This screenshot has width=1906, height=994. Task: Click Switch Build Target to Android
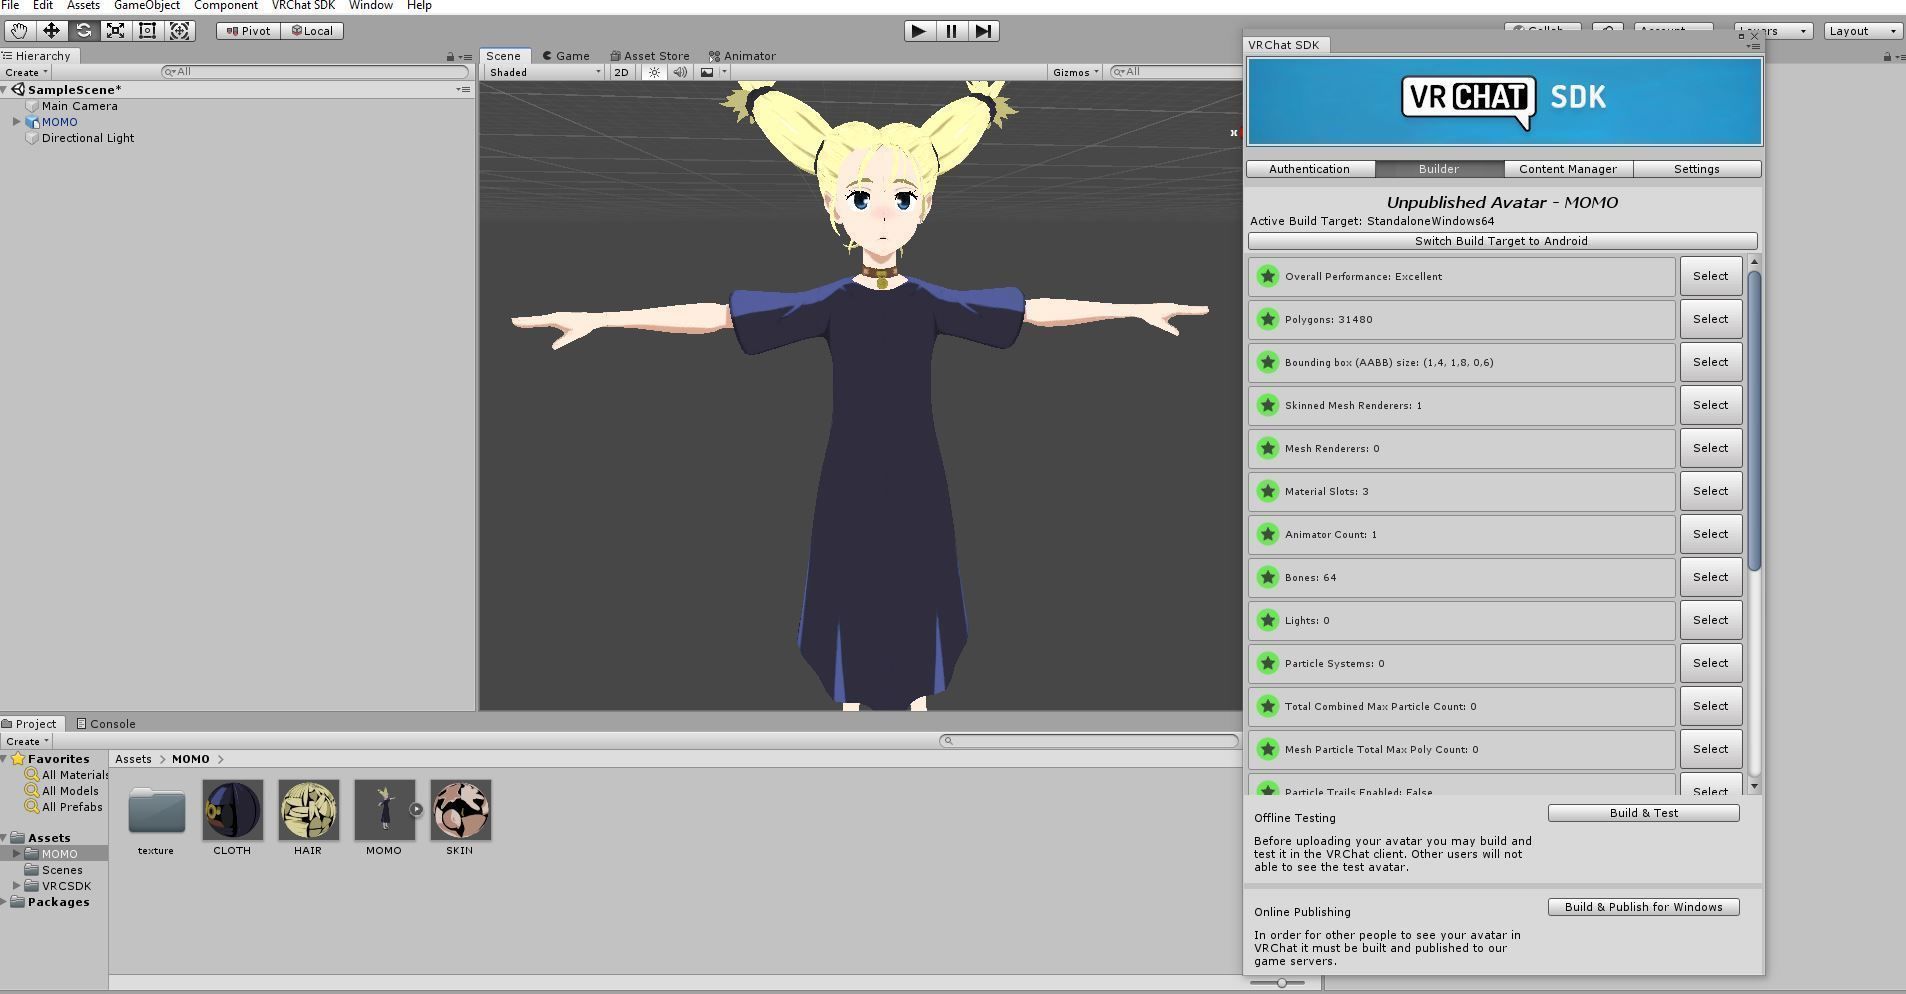pos(1502,241)
